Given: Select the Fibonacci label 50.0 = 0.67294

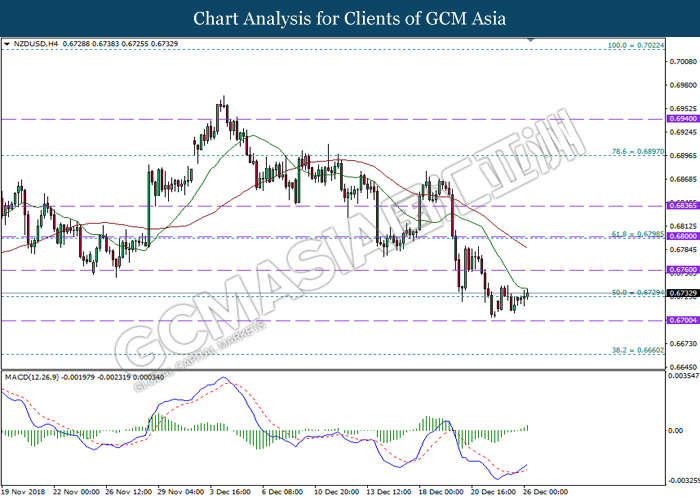Looking at the screenshot, I should [x=638, y=292].
